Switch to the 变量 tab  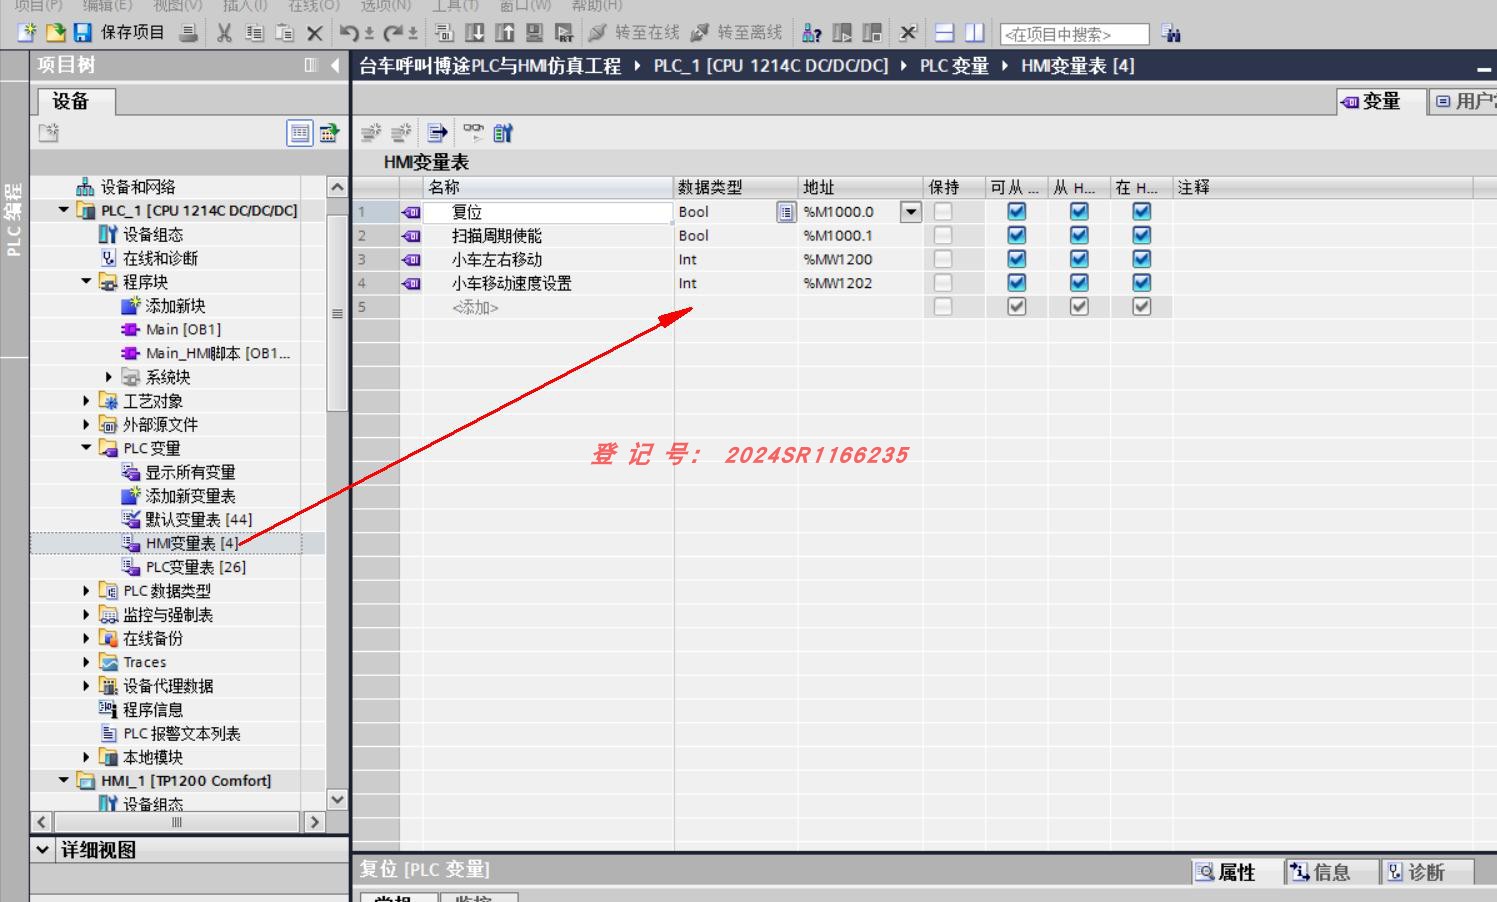(1381, 101)
